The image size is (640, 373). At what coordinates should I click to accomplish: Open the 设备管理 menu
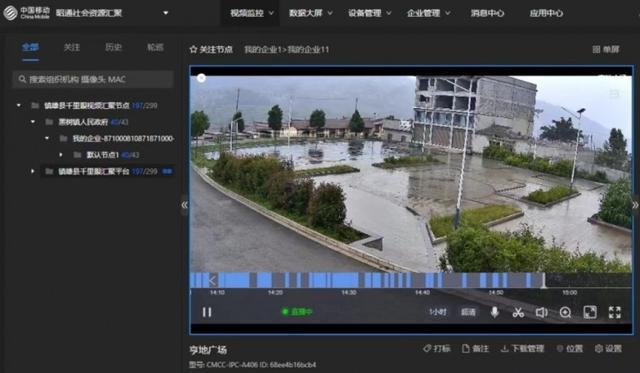pos(369,13)
